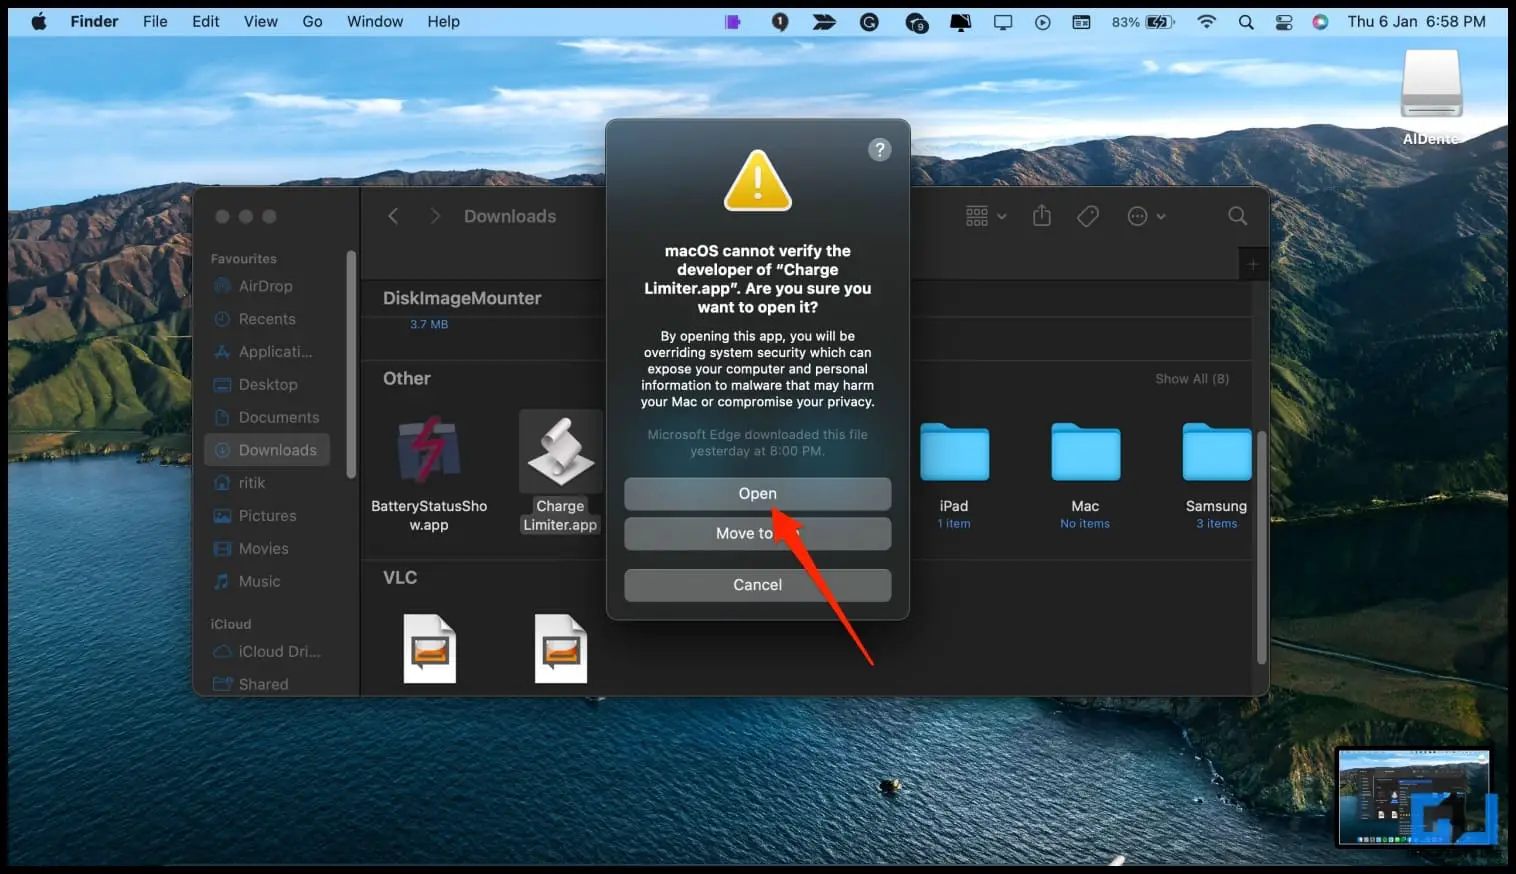Open the Window menu
This screenshot has height=874, width=1516.
pyautogui.click(x=375, y=21)
